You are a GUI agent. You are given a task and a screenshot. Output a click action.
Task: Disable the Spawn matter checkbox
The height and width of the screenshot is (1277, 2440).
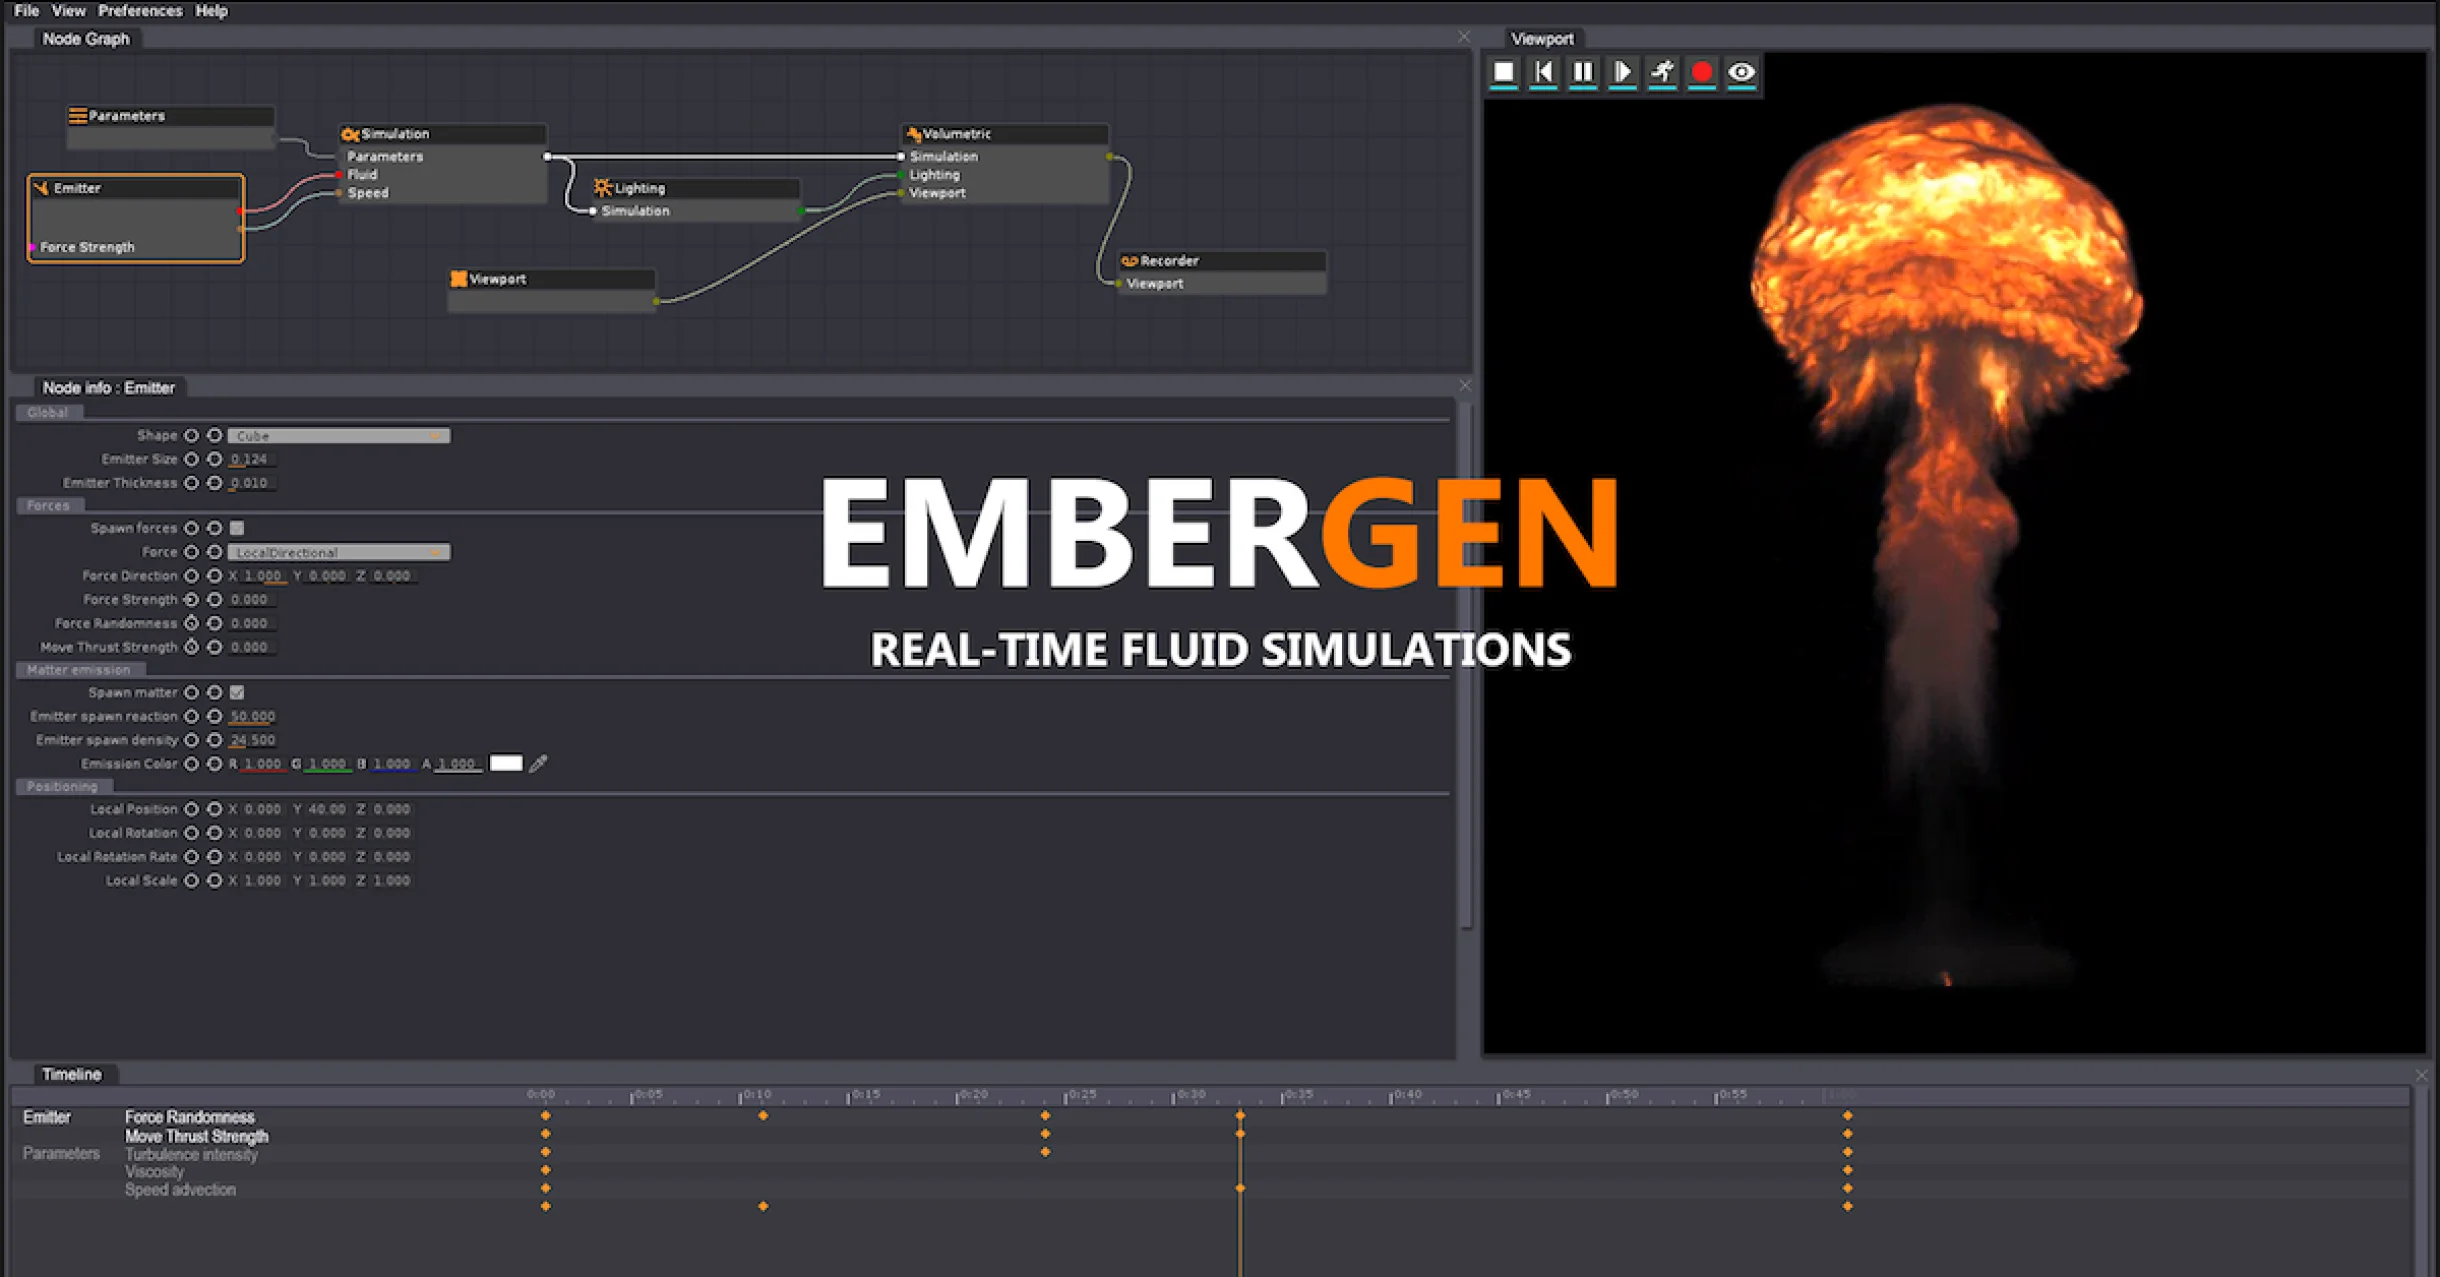[236, 691]
